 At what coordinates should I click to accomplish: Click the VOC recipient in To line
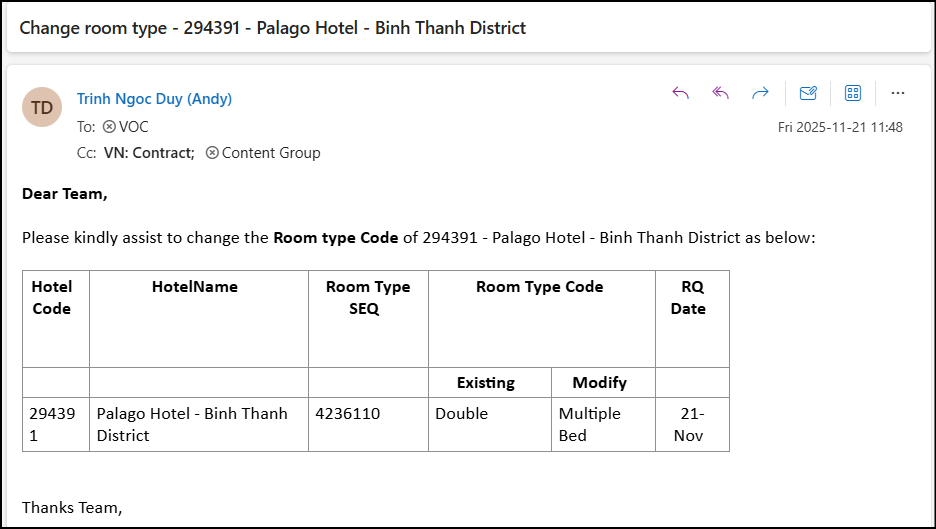point(133,127)
